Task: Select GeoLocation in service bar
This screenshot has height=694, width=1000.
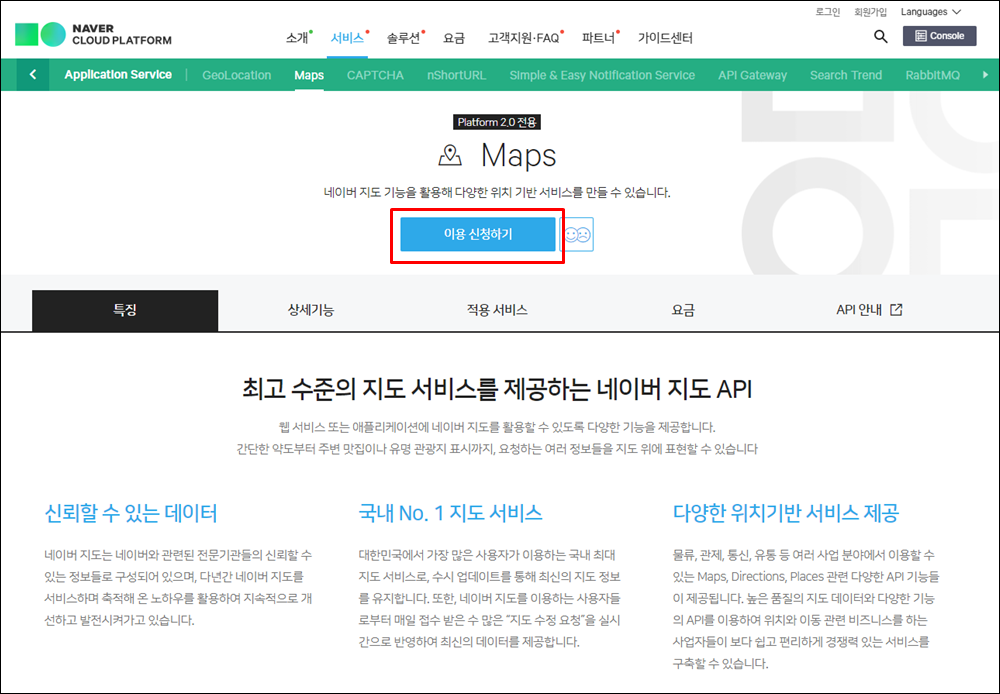Action: 237,75
